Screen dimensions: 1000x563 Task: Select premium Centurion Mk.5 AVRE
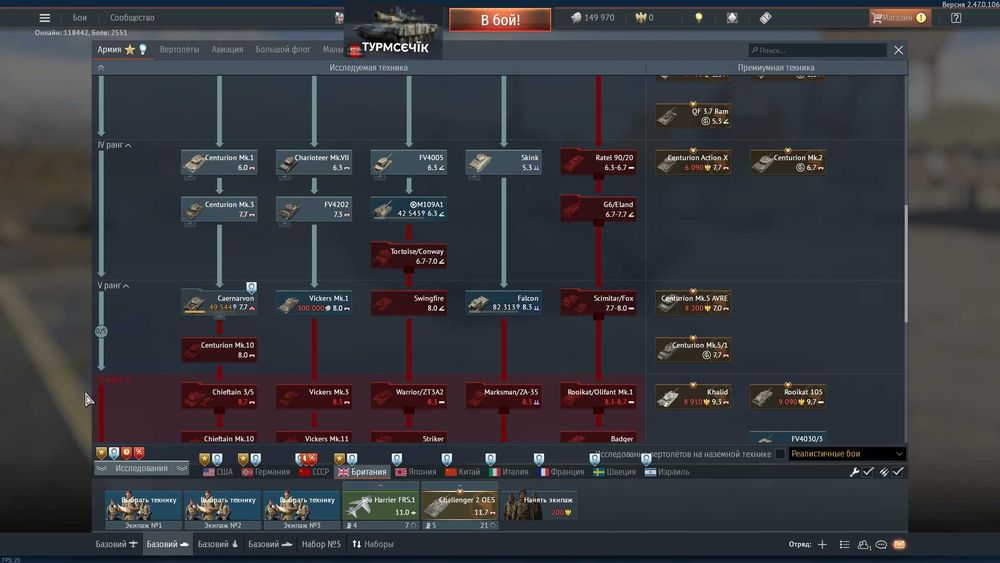click(x=693, y=303)
